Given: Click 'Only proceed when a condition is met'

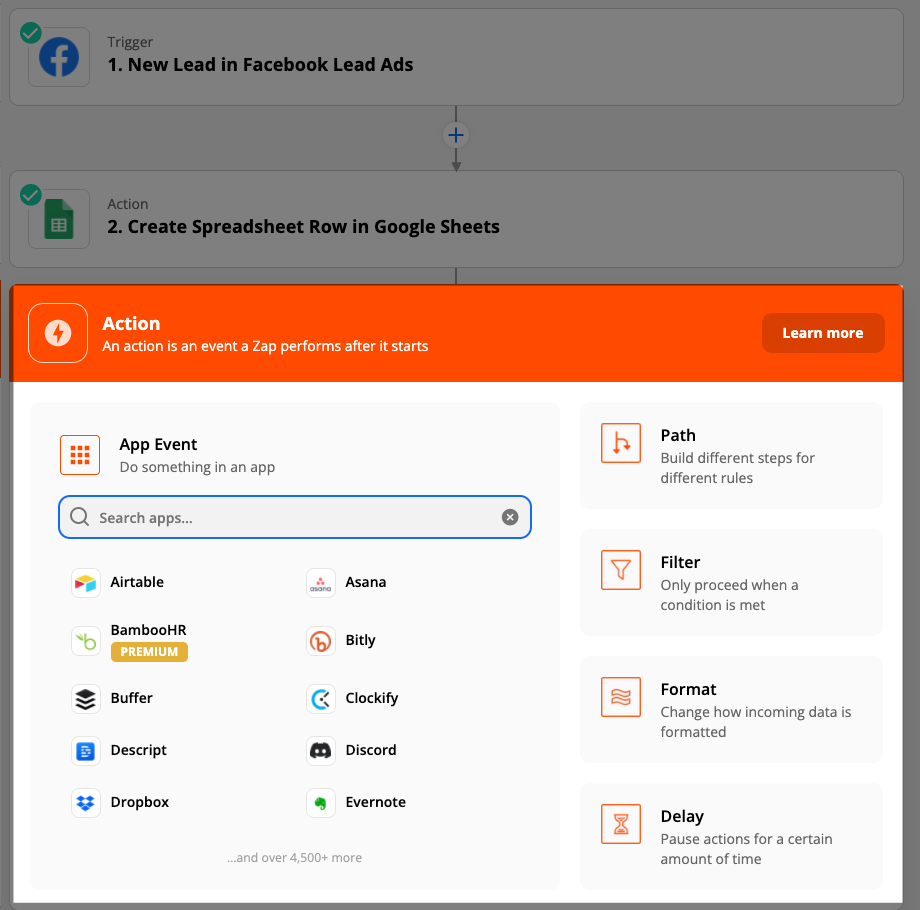Looking at the screenshot, I should [729, 595].
